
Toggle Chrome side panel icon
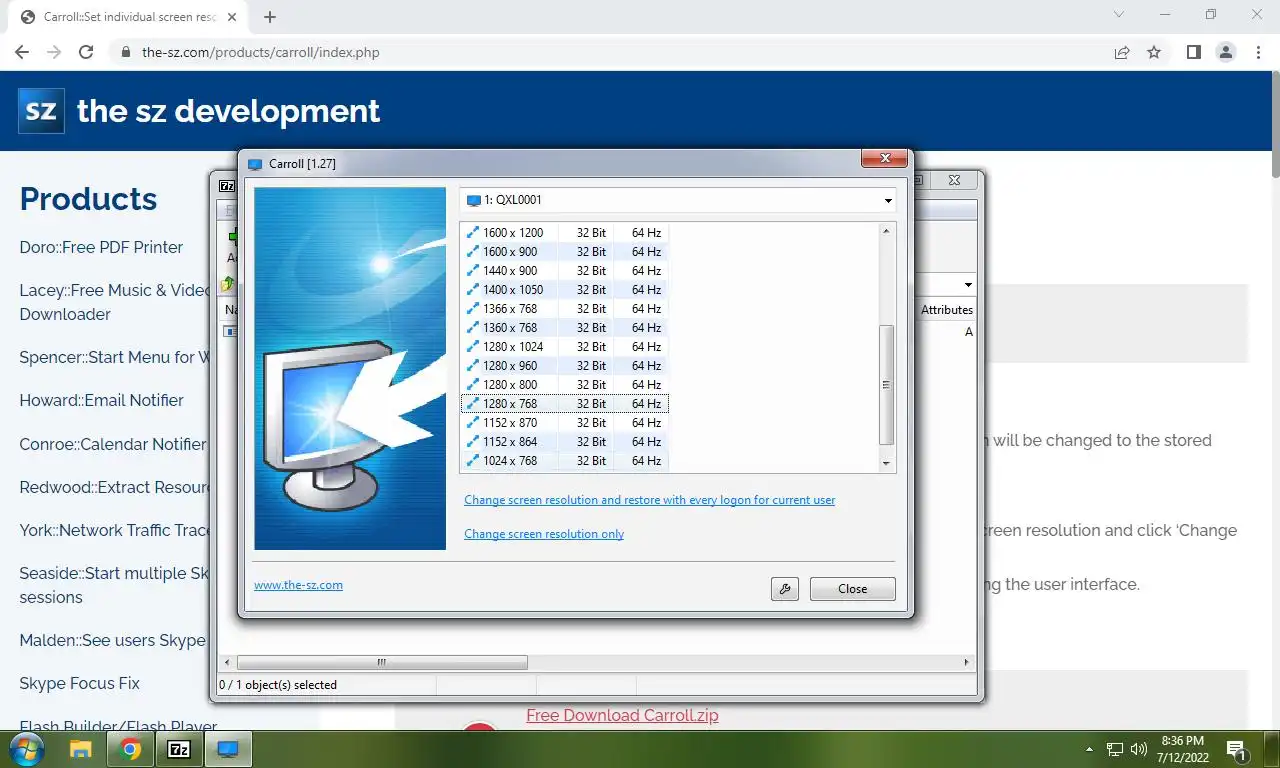click(x=1193, y=52)
